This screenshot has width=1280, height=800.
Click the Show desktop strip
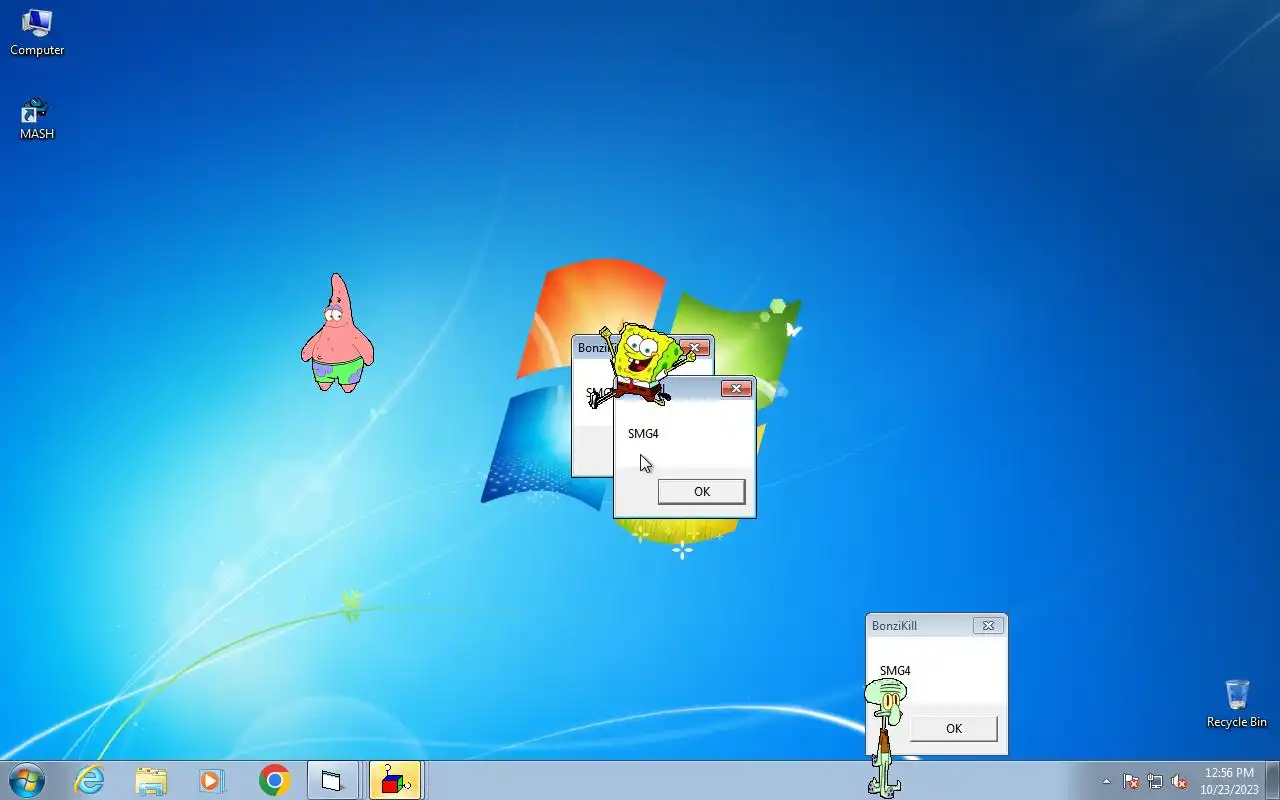click(x=1272, y=780)
